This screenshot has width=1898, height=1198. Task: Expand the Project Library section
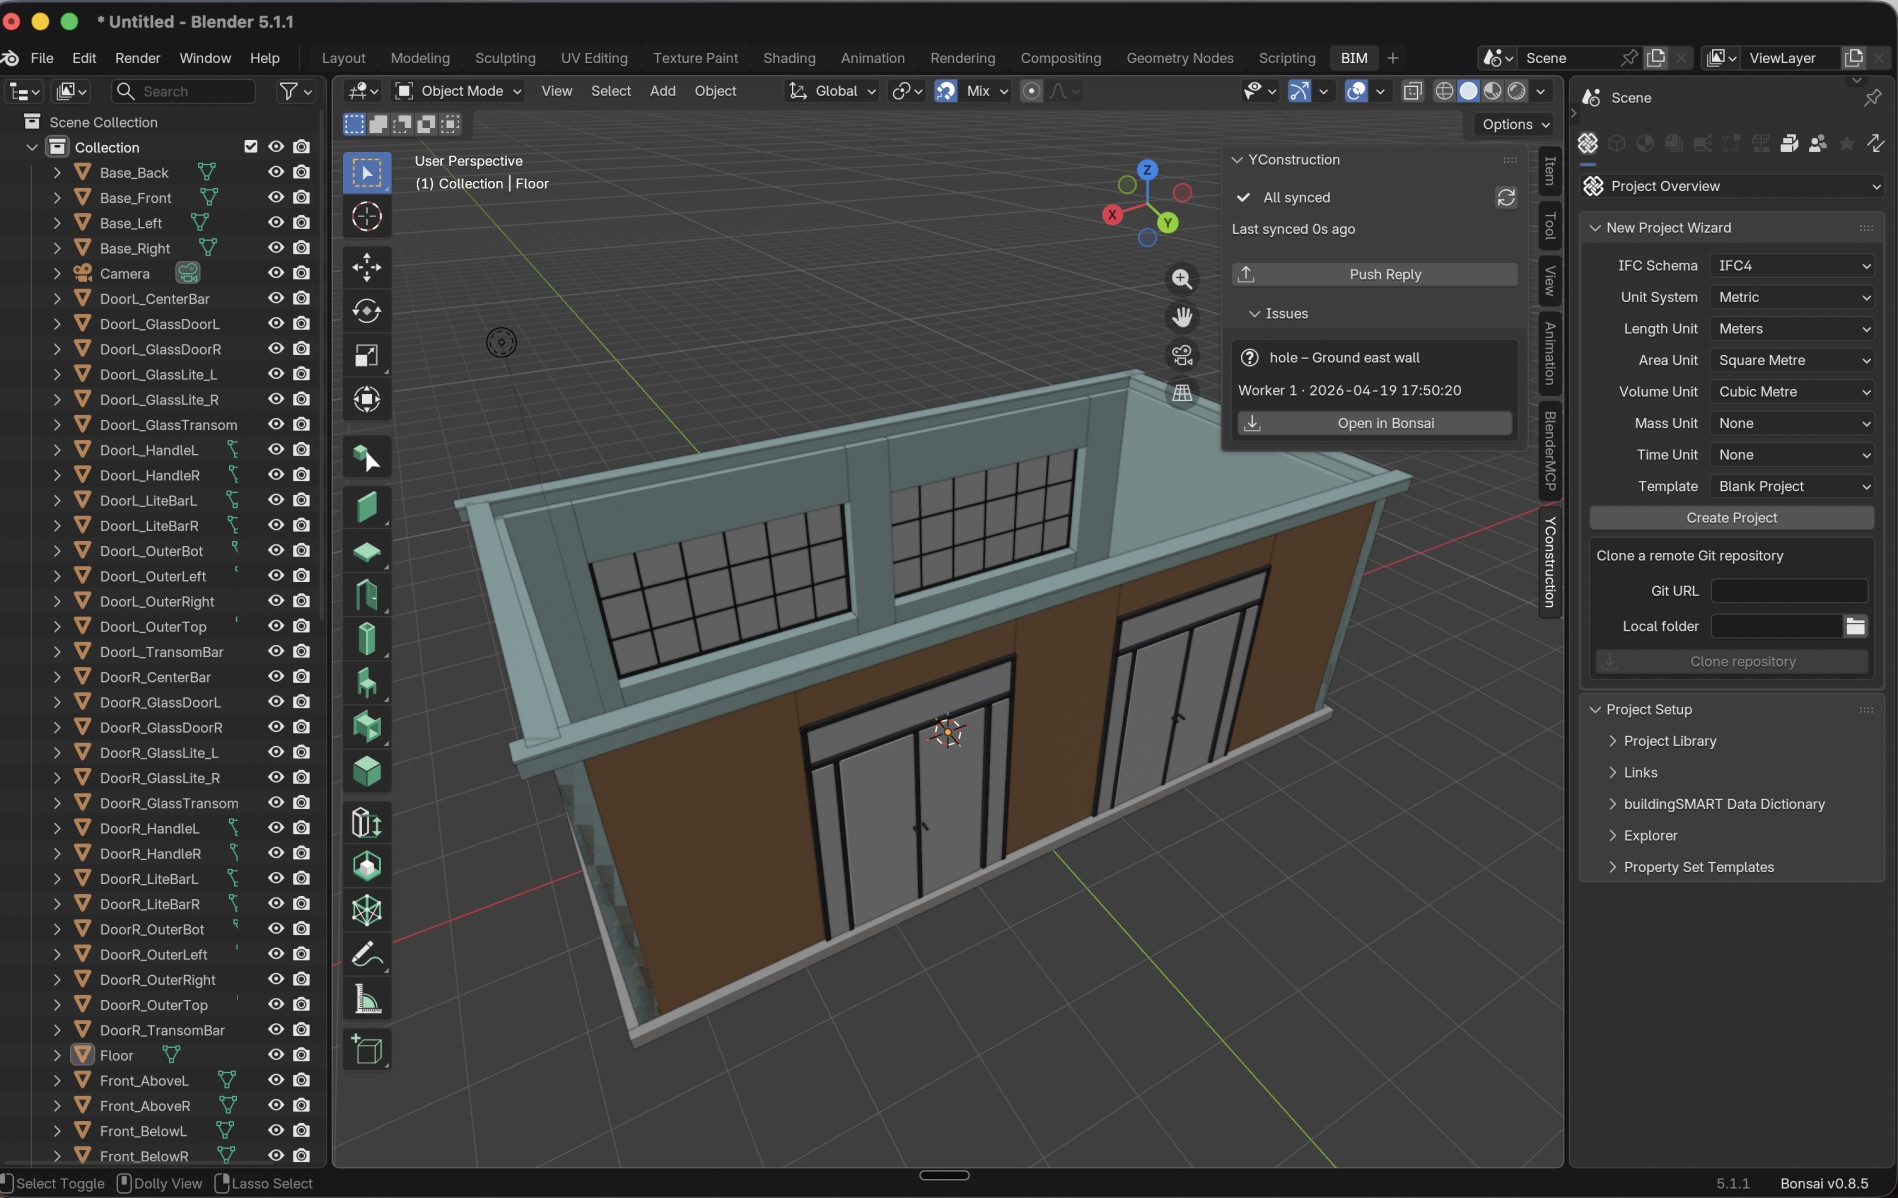(x=1669, y=741)
